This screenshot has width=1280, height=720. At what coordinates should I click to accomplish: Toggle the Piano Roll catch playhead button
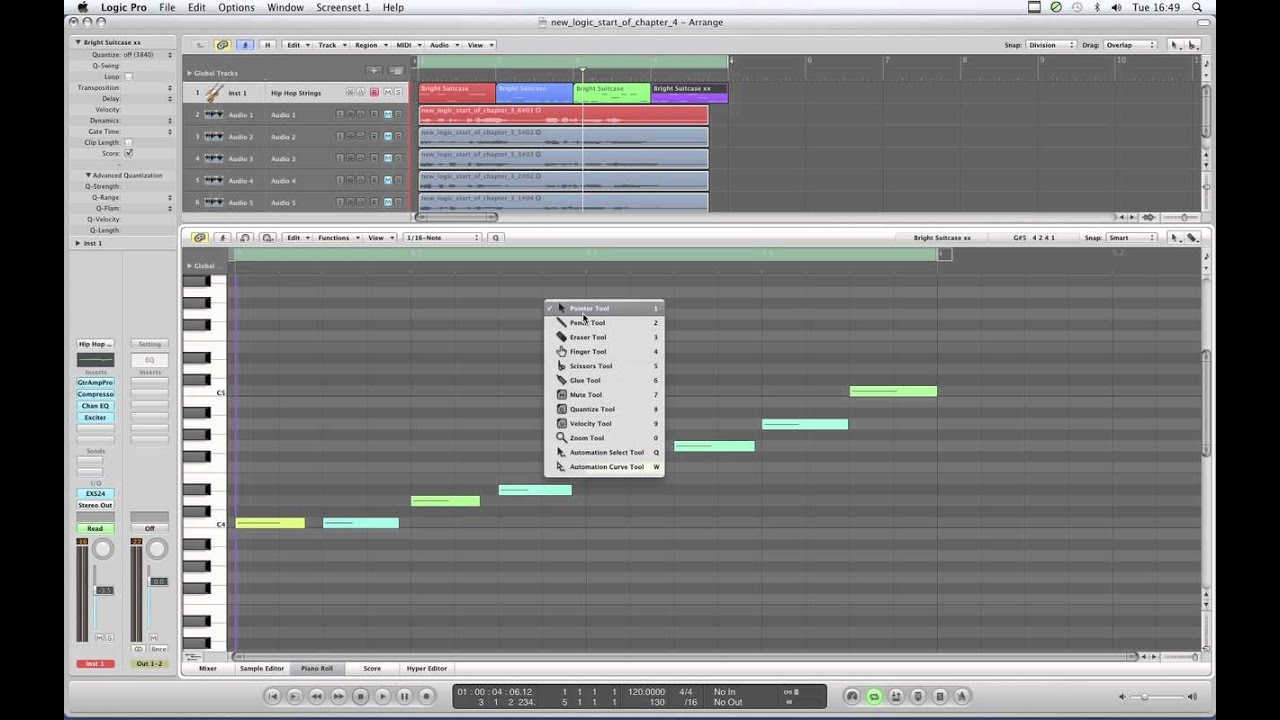222,238
